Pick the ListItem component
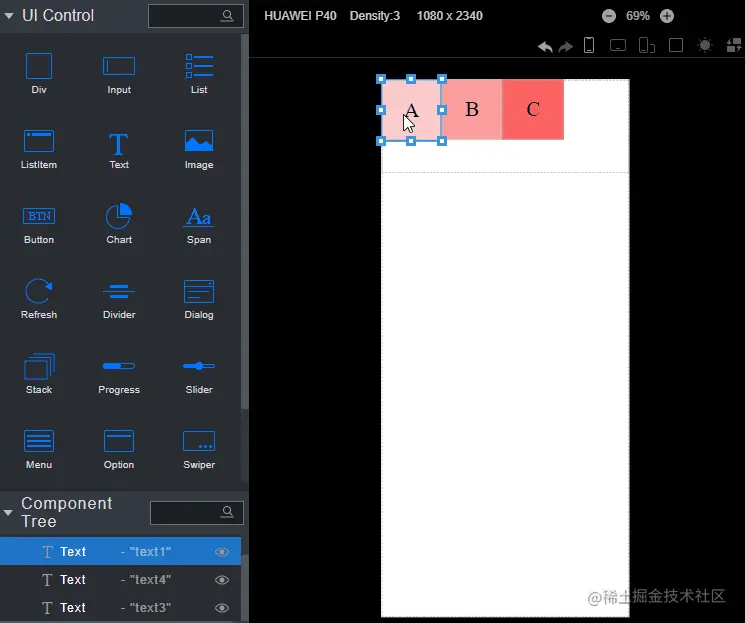745x623 pixels. tap(38, 149)
